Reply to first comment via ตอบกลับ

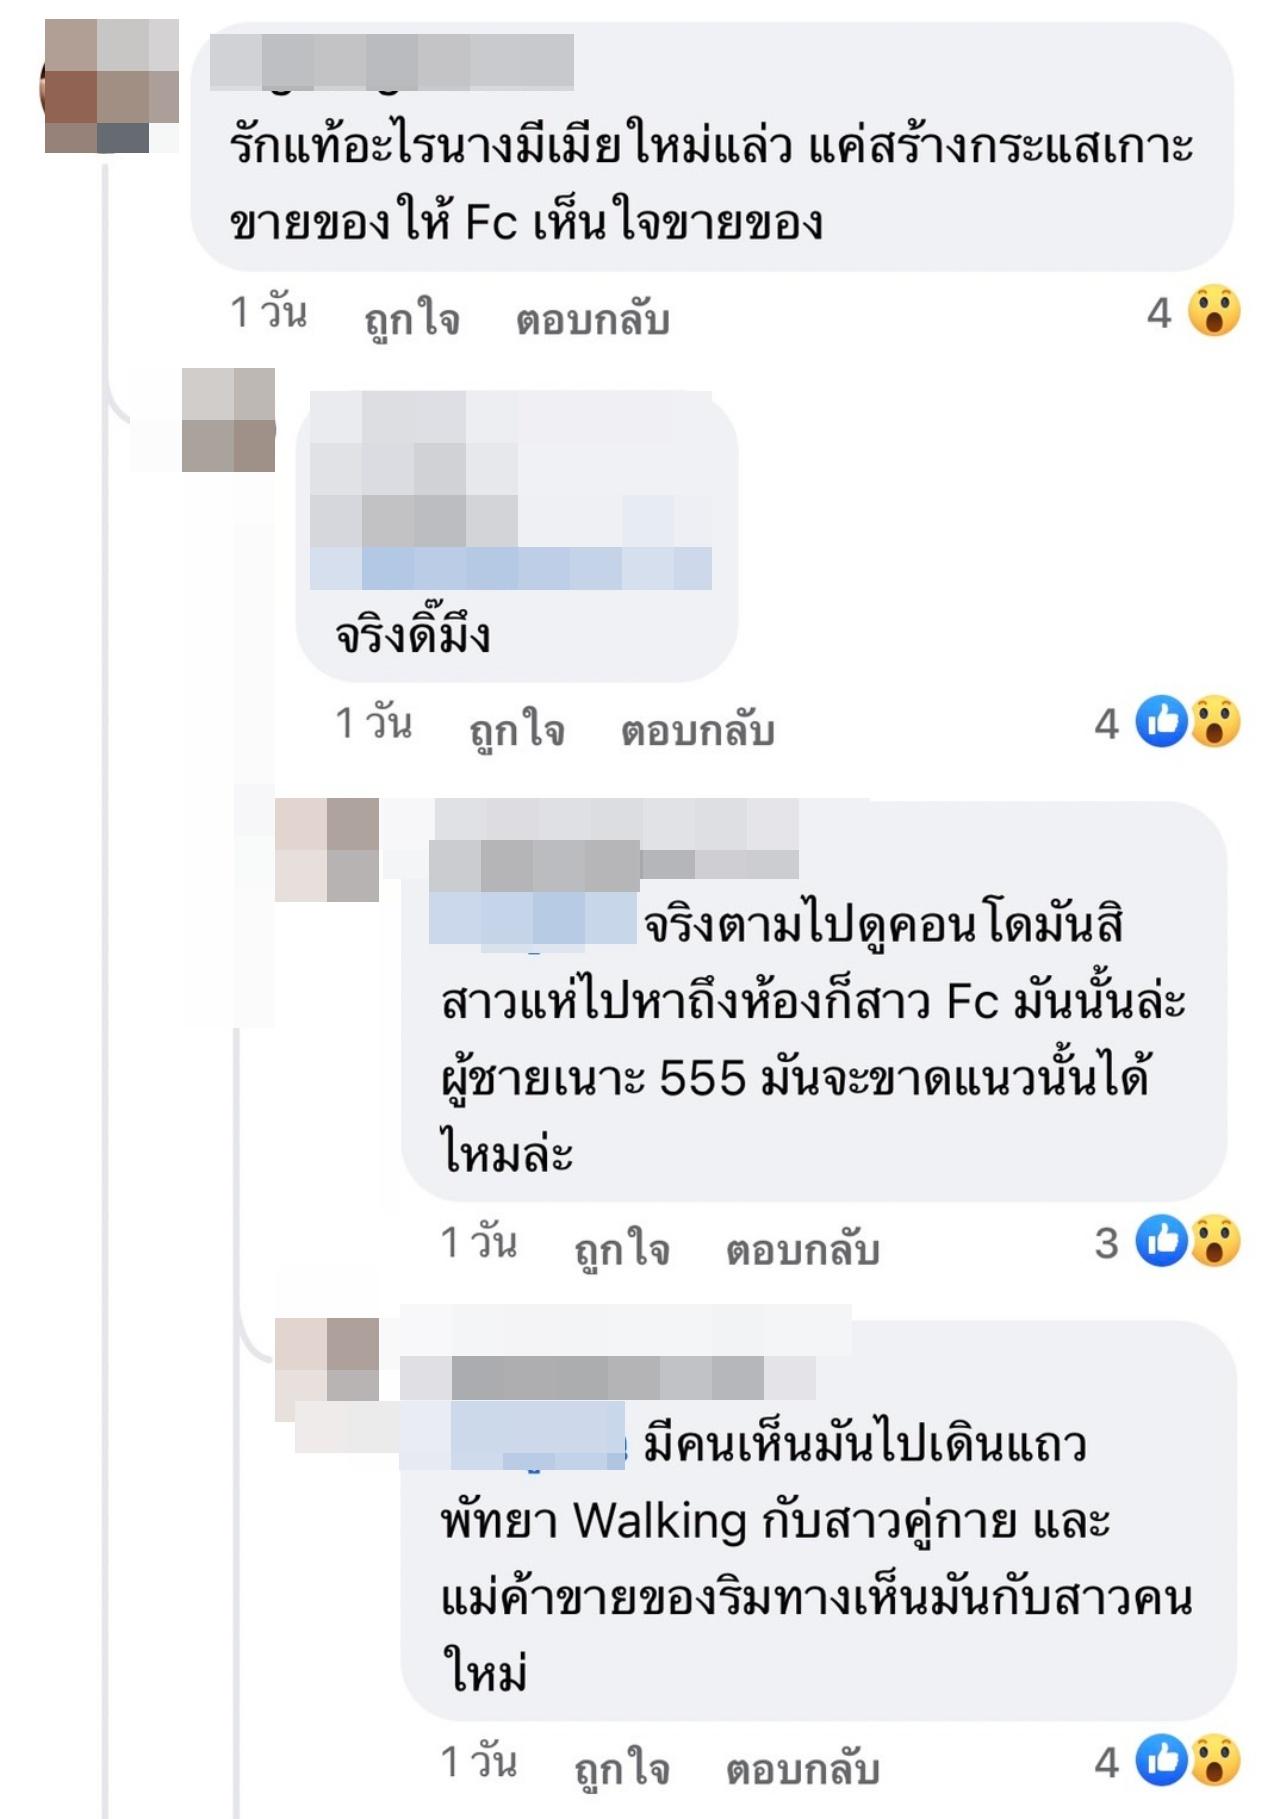tap(593, 320)
